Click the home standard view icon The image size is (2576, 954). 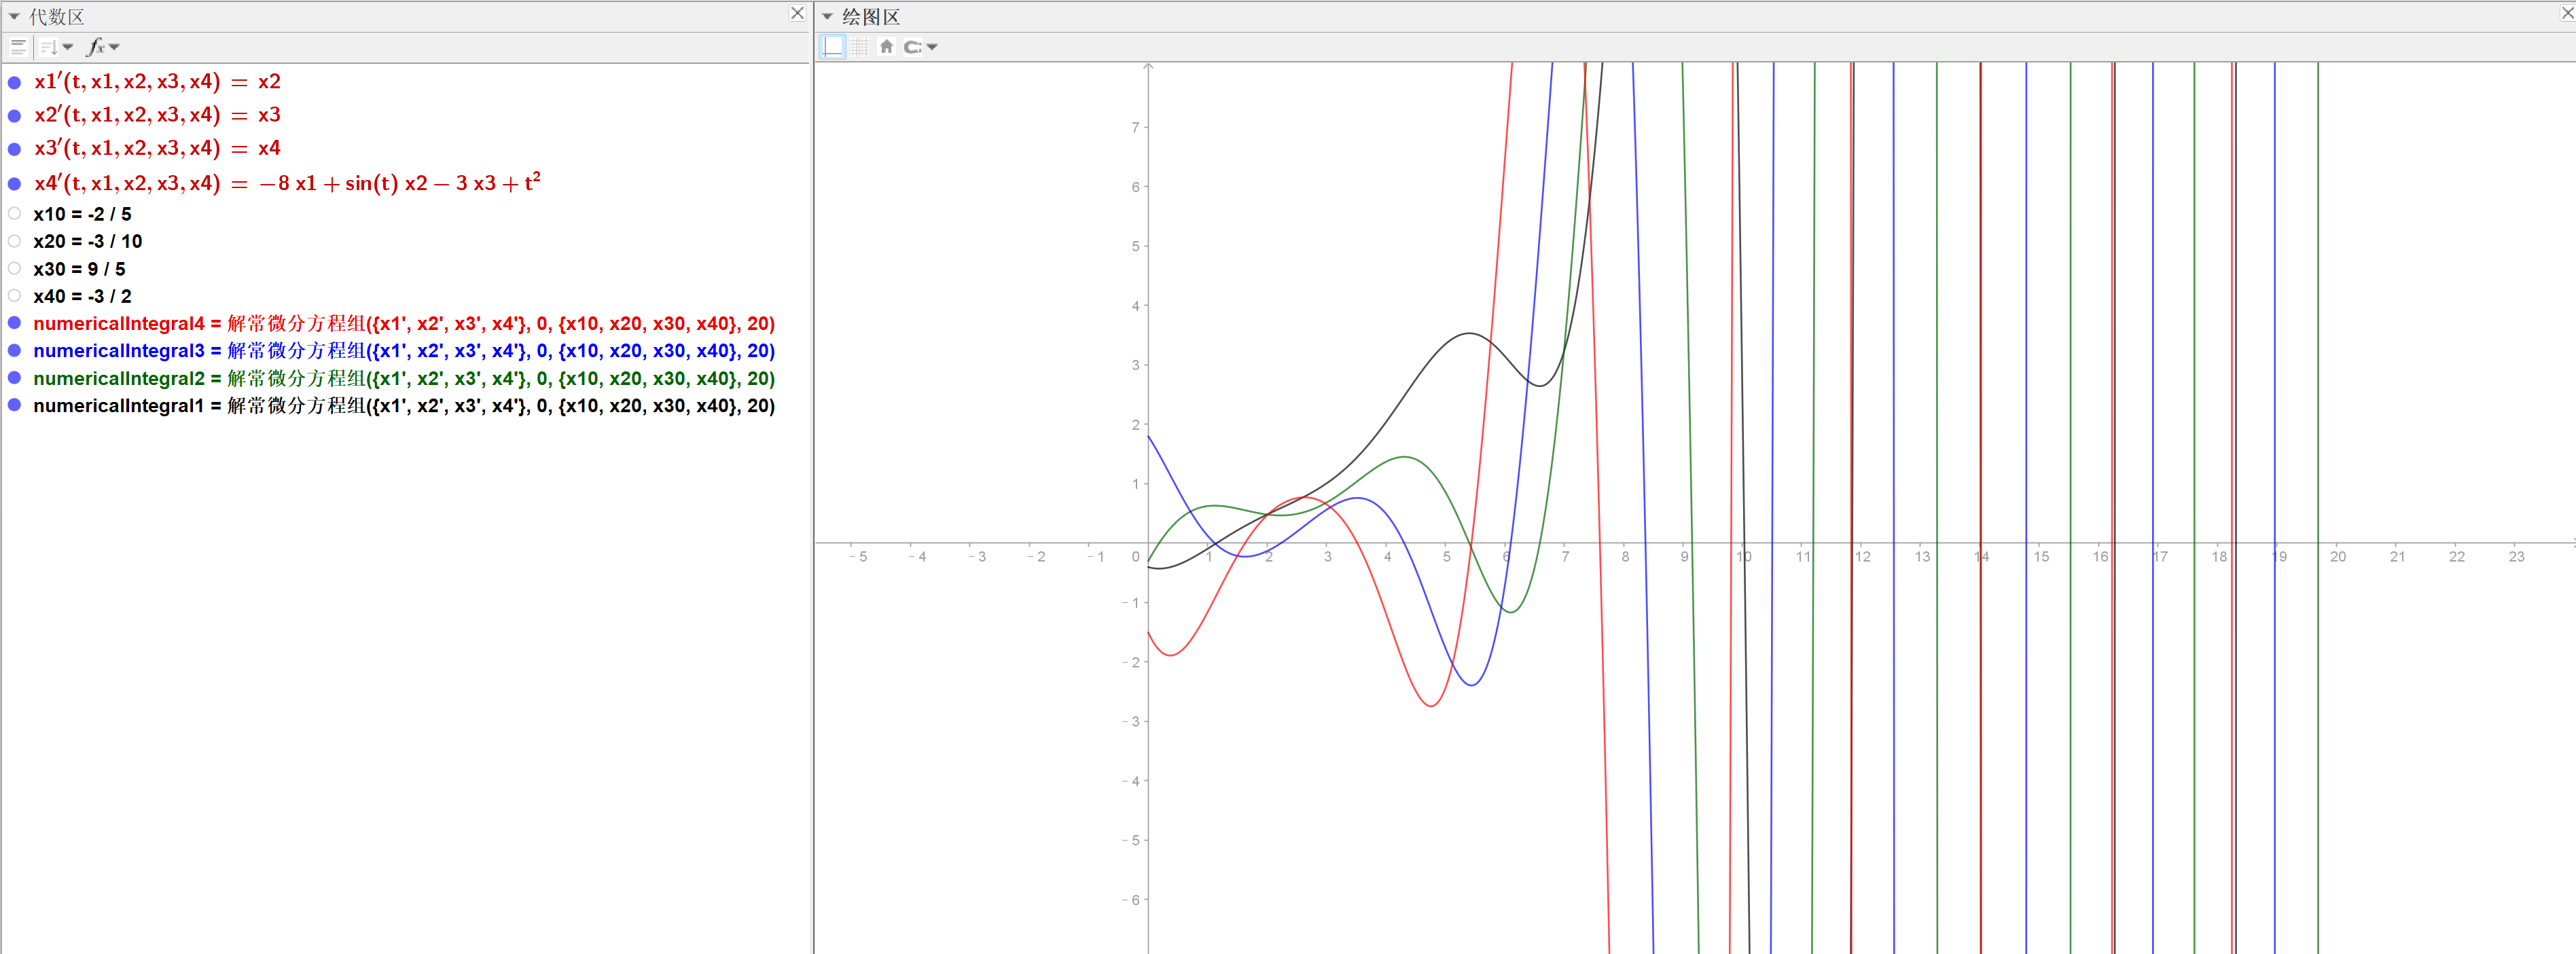pos(886,47)
